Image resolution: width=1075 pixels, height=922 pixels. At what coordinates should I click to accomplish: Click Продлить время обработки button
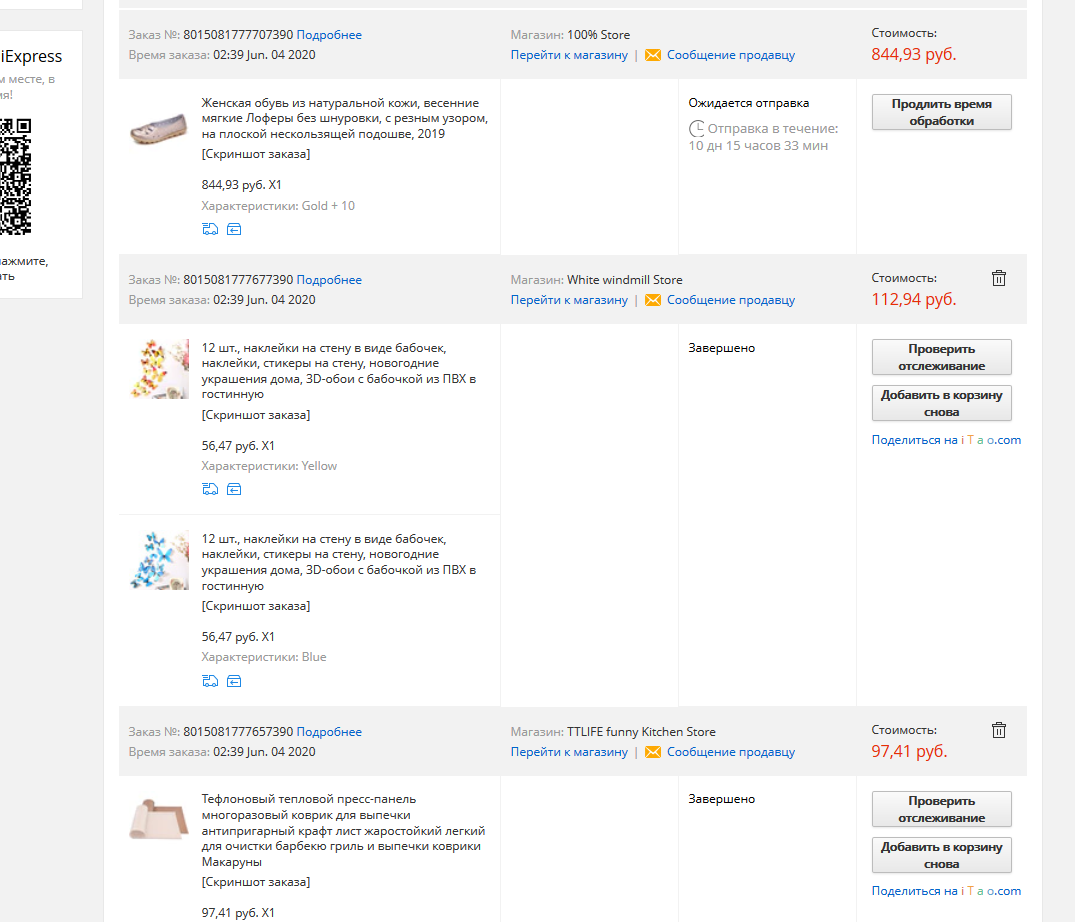tap(941, 112)
